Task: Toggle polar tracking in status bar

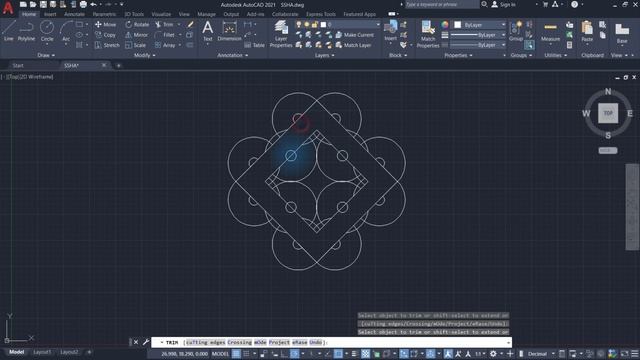Action: point(295,354)
